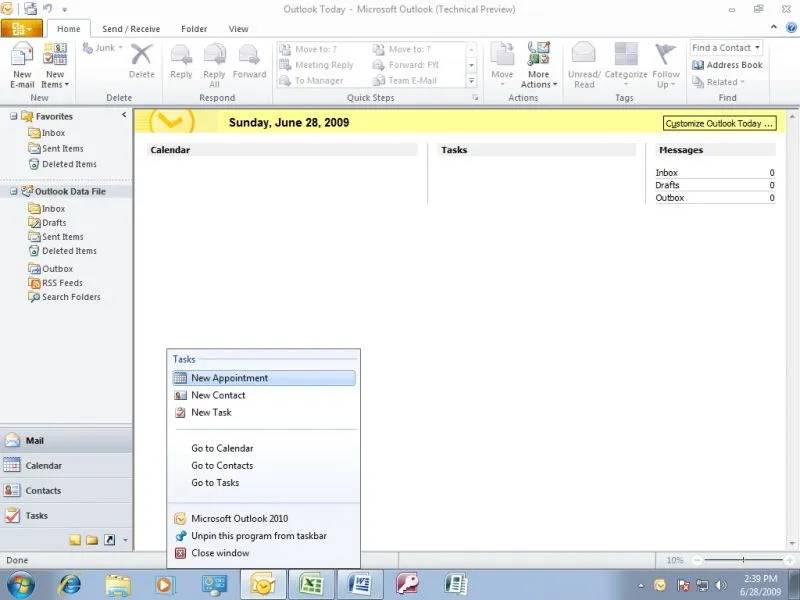Image resolution: width=800 pixels, height=600 pixels.
Task: Open the More Actions dropdown
Action: [x=539, y=84]
